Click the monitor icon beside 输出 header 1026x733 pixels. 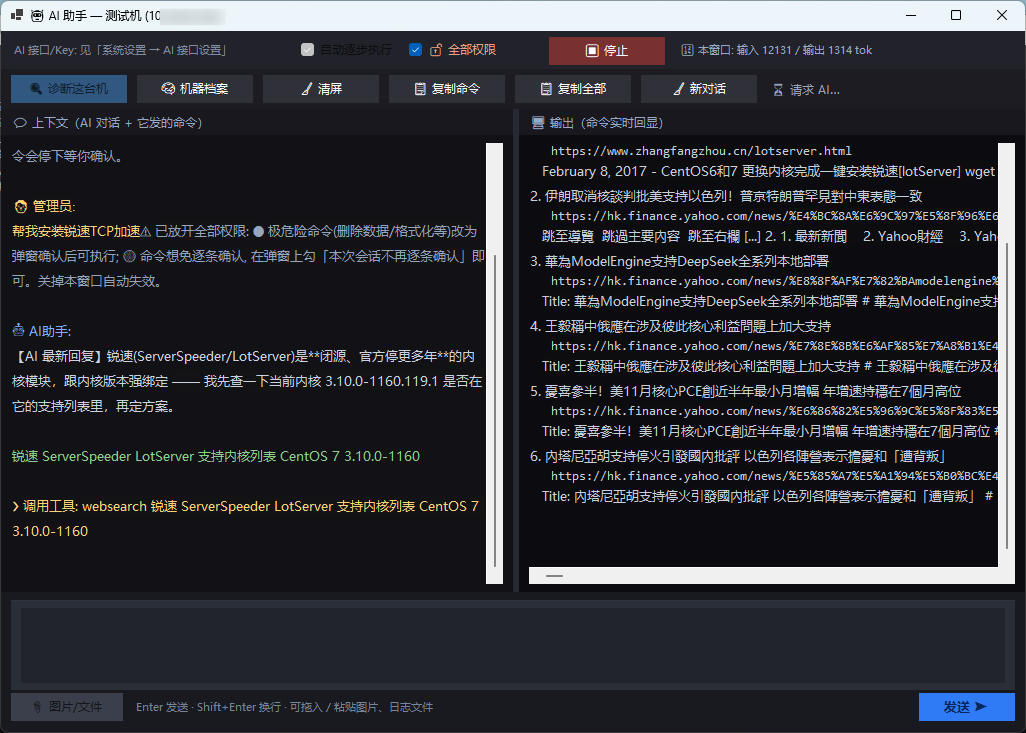click(x=538, y=123)
